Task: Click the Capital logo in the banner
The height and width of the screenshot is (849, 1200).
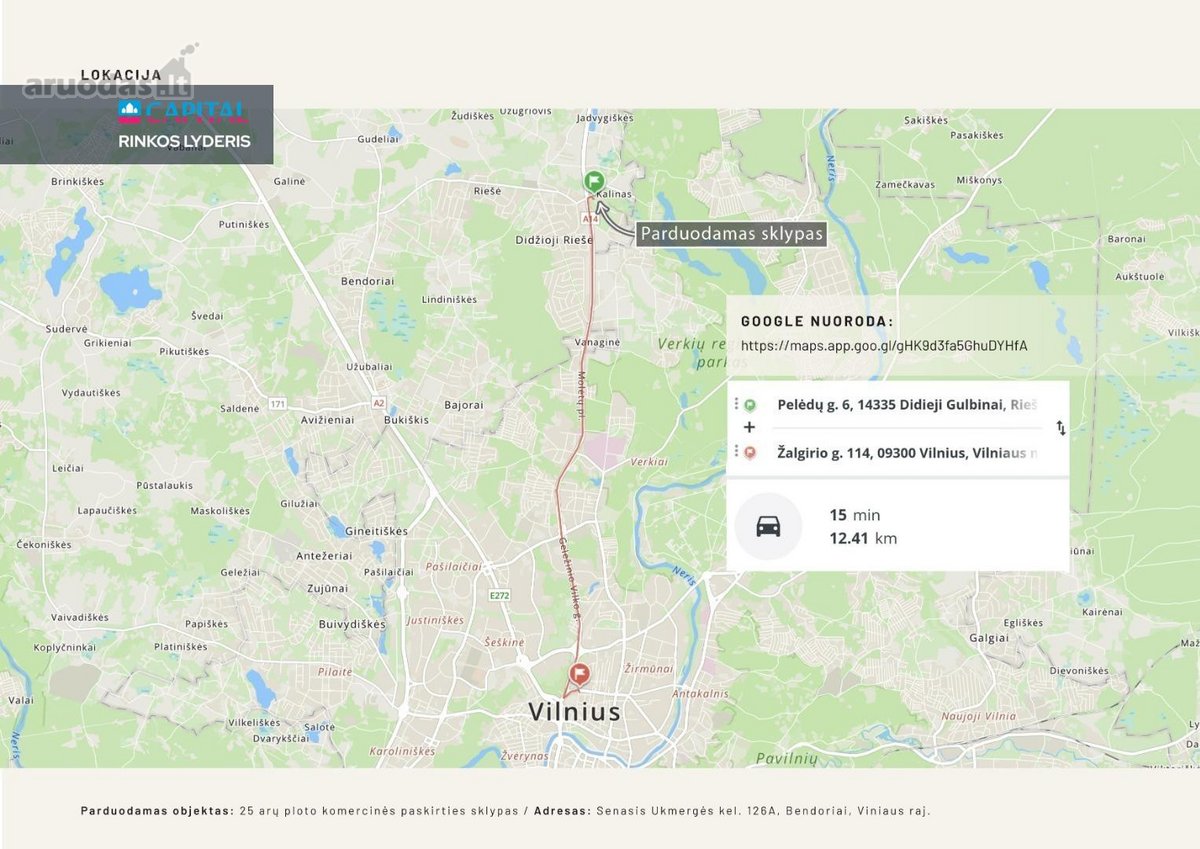Action: point(182,111)
